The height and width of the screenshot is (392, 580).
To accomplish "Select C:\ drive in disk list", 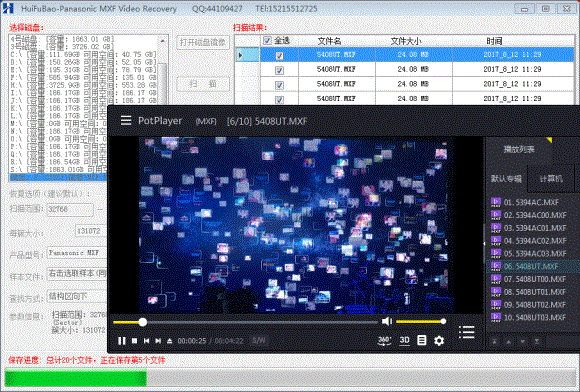I will pyautogui.click(x=84, y=54).
